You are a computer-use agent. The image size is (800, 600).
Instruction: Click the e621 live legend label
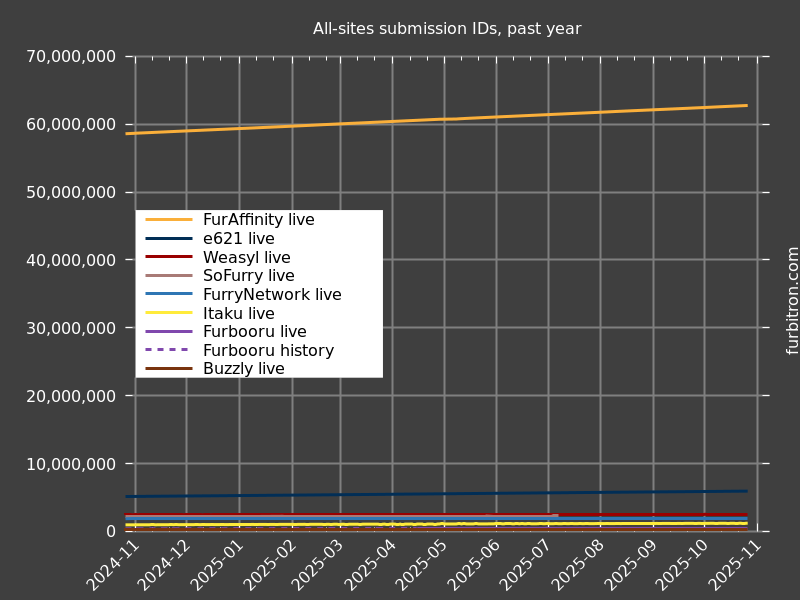[238, 239]
